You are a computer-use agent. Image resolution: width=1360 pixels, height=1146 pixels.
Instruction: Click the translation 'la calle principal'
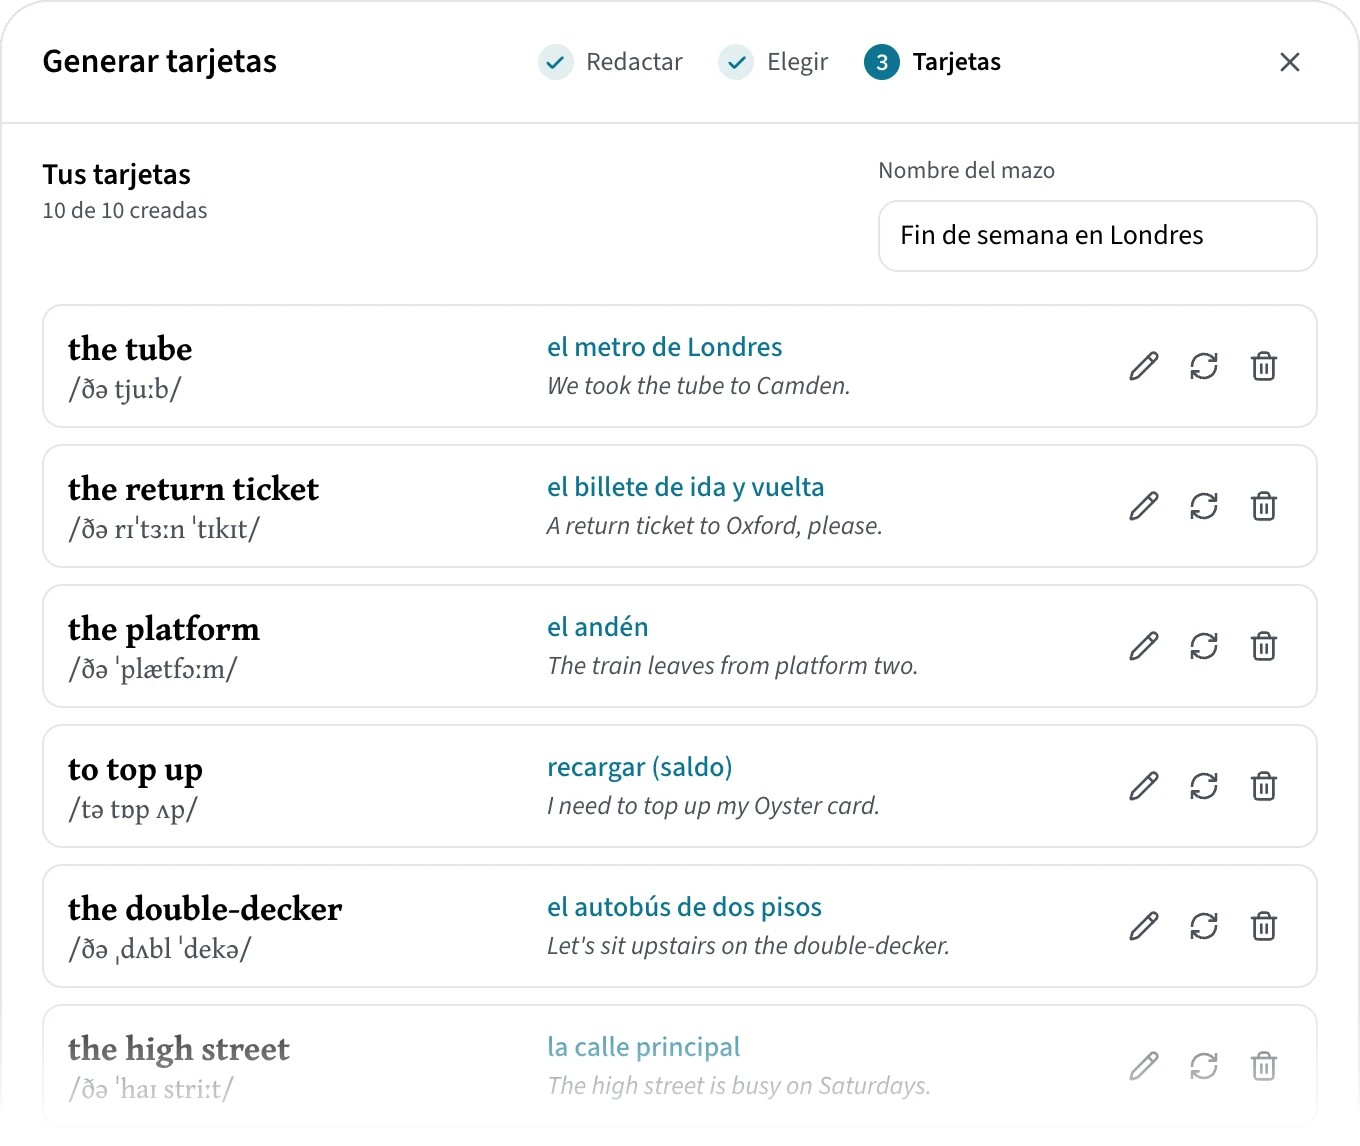[643, 1047]
